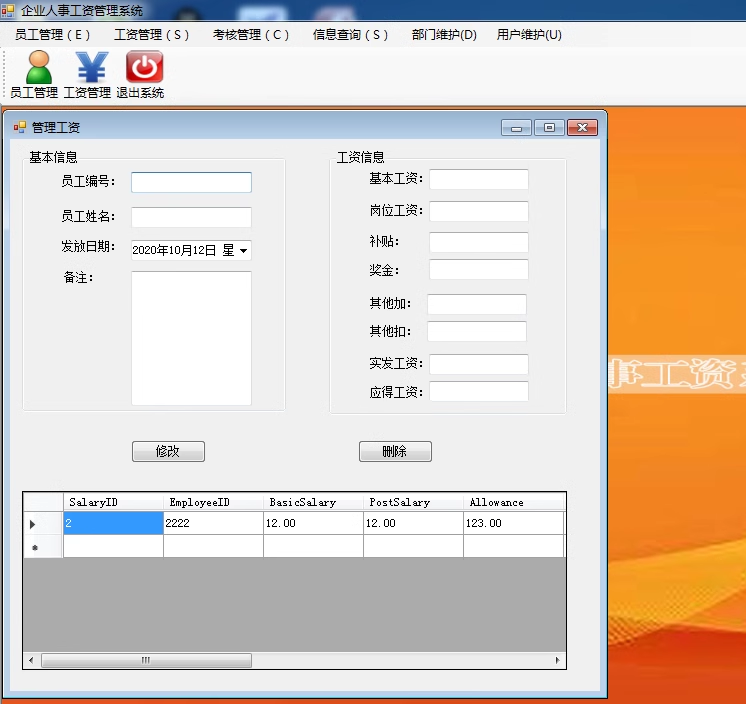The height and width of the screenshot is (704, 746).
Task: Maximize the 管理工资 window
Action: coord(549,127)
